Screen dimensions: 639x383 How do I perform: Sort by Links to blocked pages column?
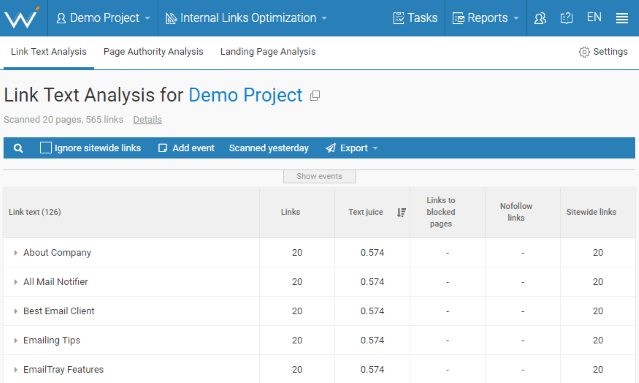441,212
